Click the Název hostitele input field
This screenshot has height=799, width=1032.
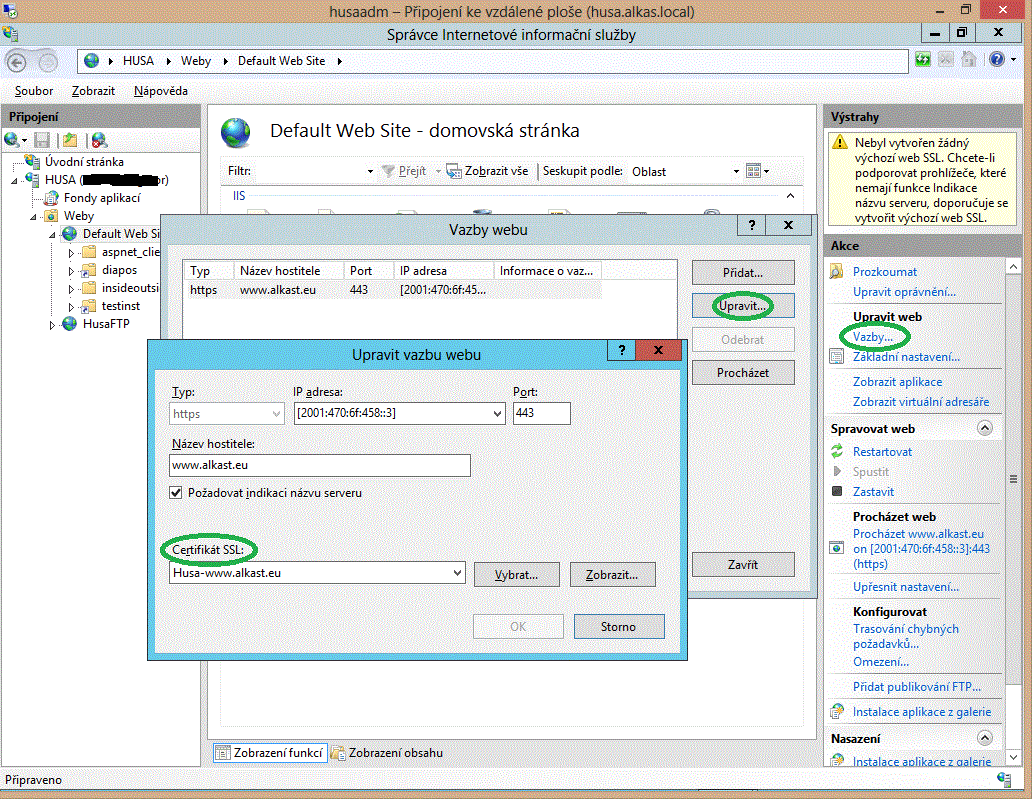pos(320,466)
